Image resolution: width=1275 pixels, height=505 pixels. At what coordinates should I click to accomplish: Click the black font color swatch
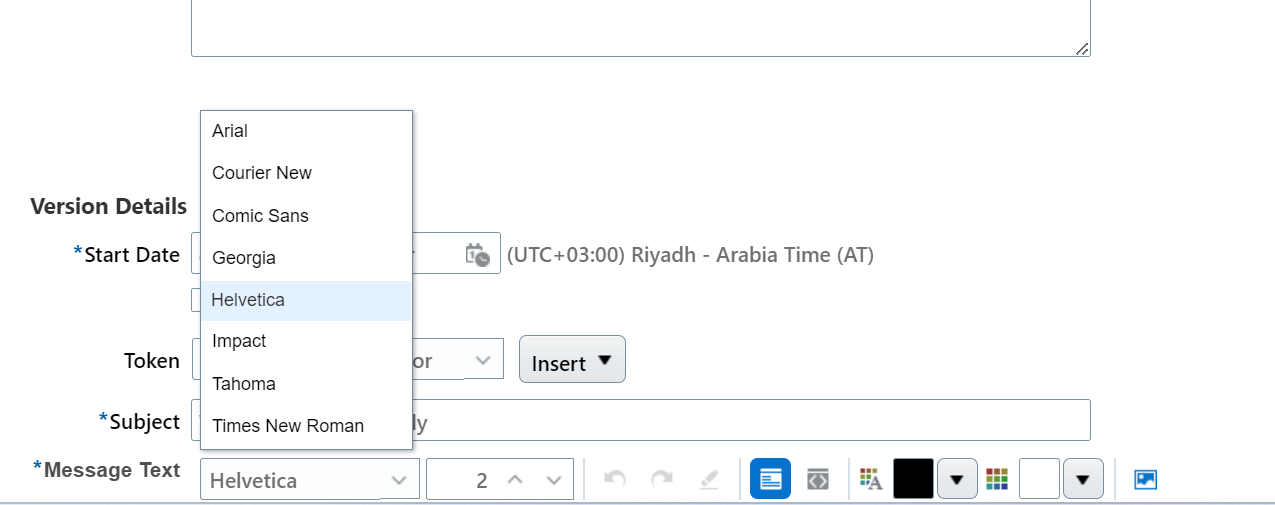913,479
